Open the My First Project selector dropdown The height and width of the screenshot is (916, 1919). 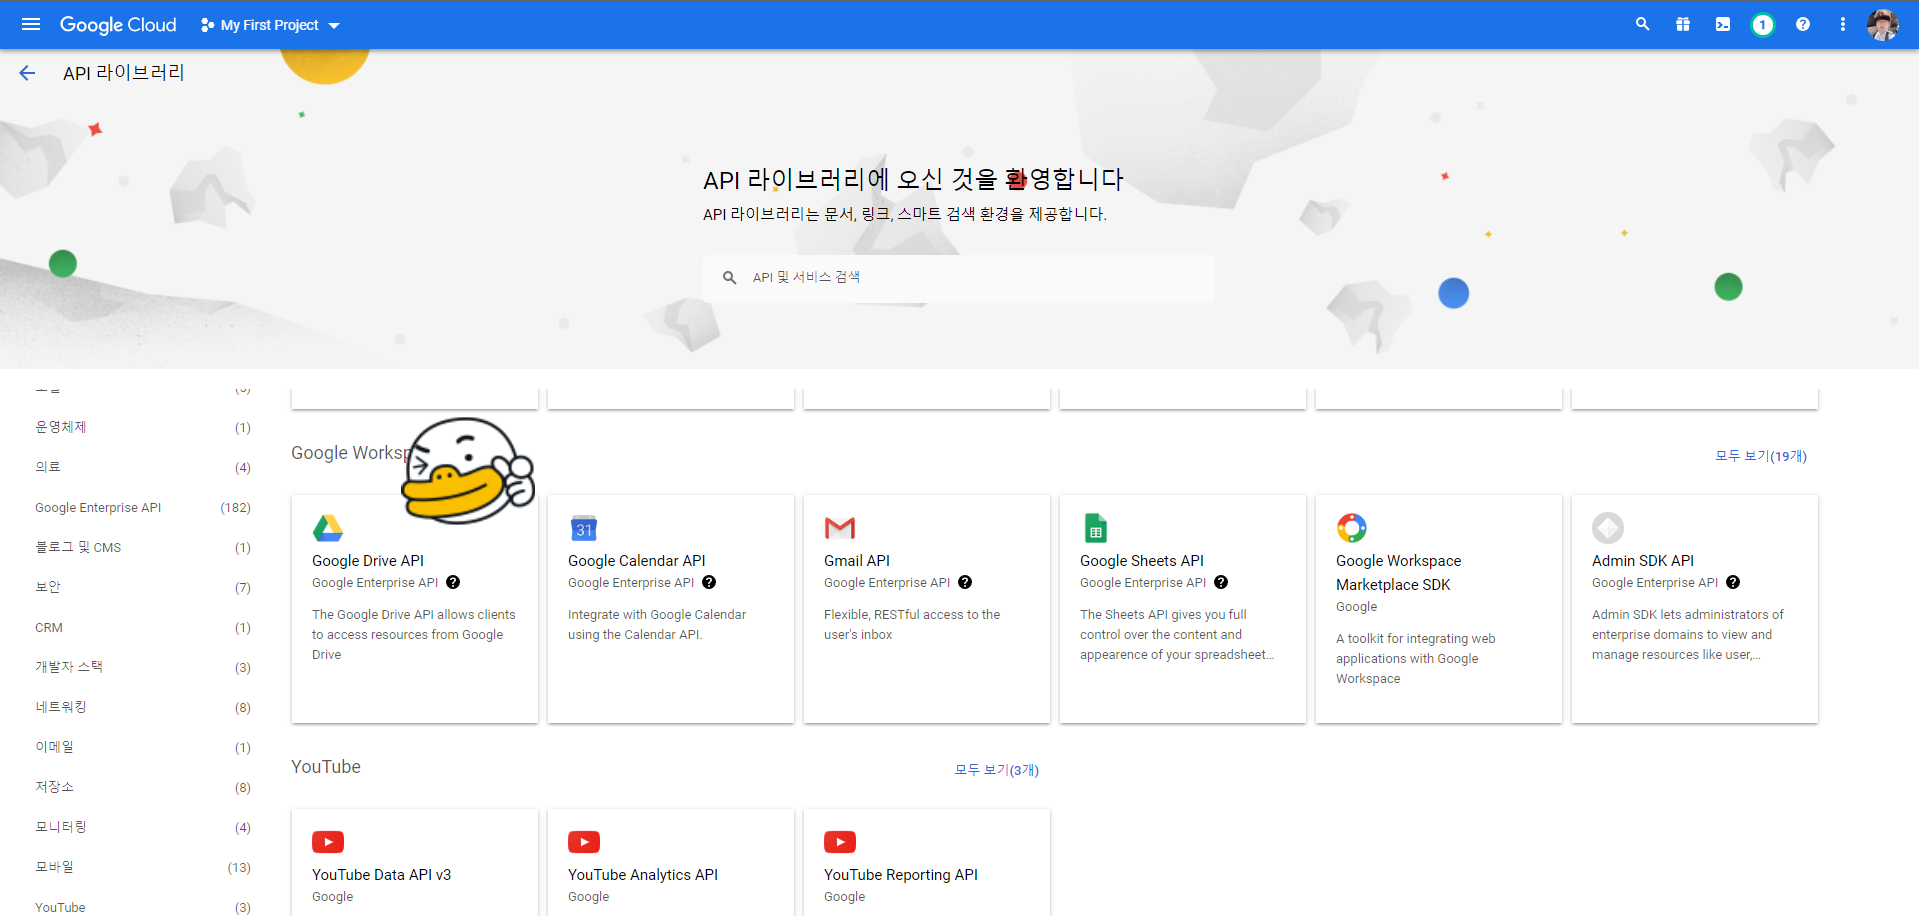[x=270, y=25]
